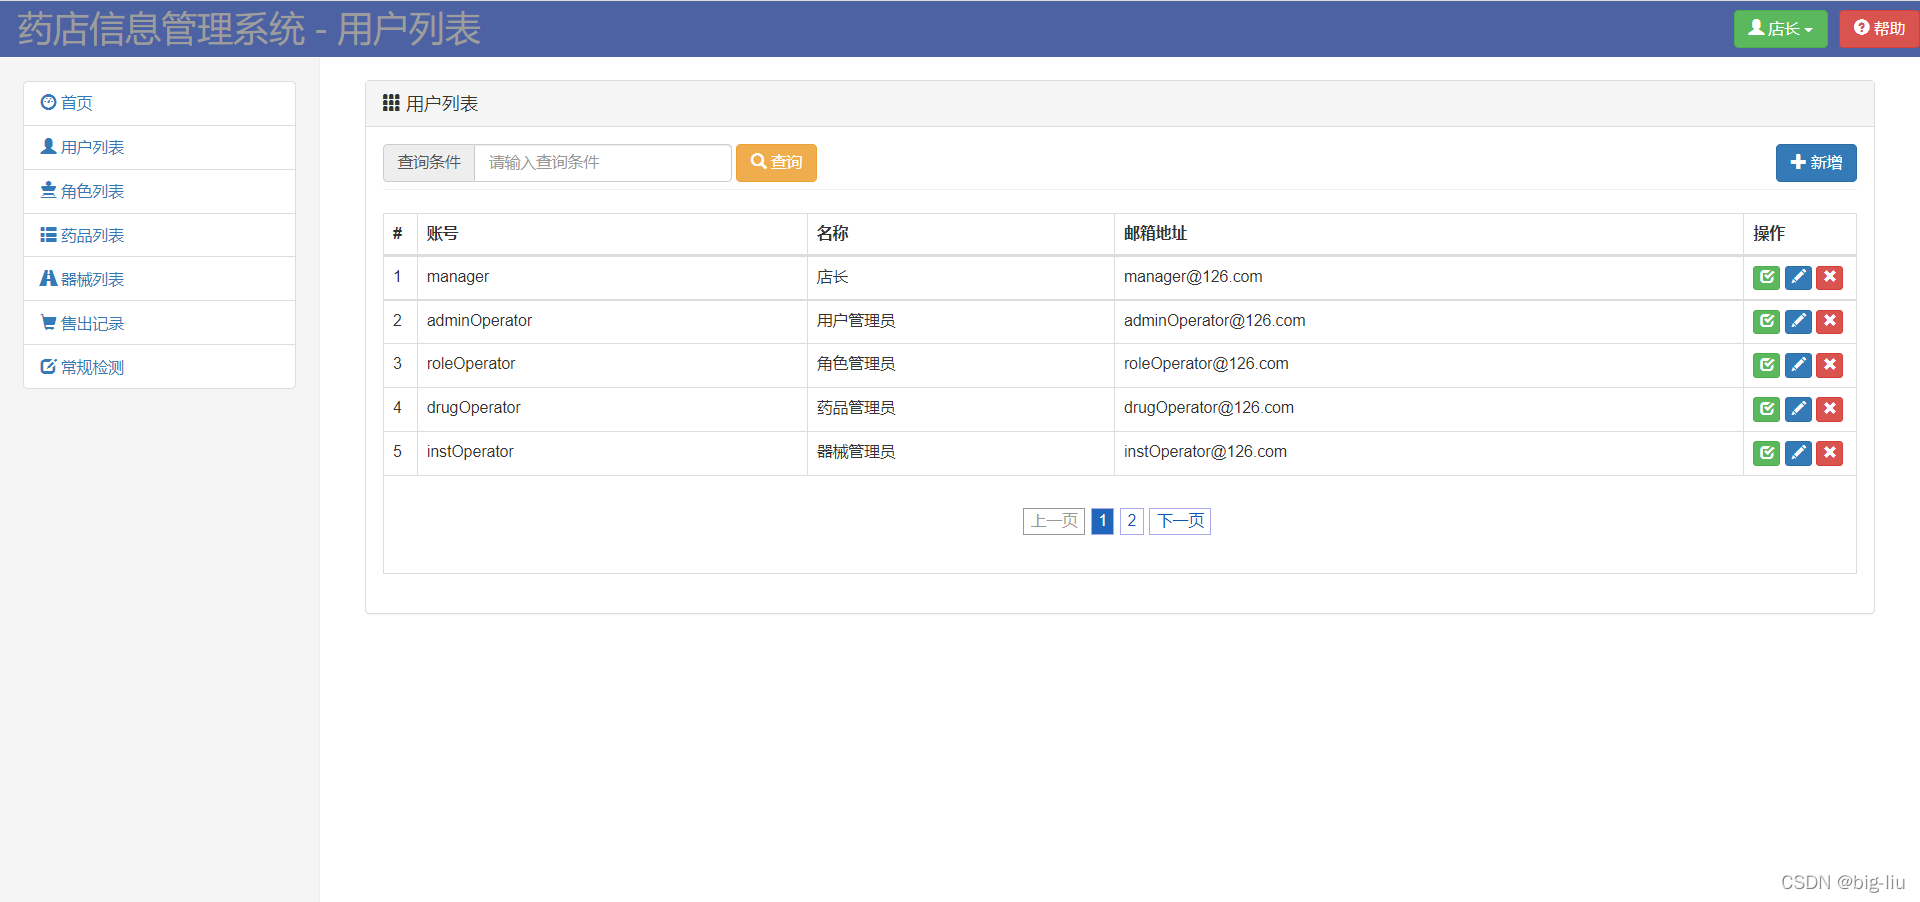Delete the roleOperator user with red X
Viewport: 1920px width, 902px height.
coord(1830,365)
